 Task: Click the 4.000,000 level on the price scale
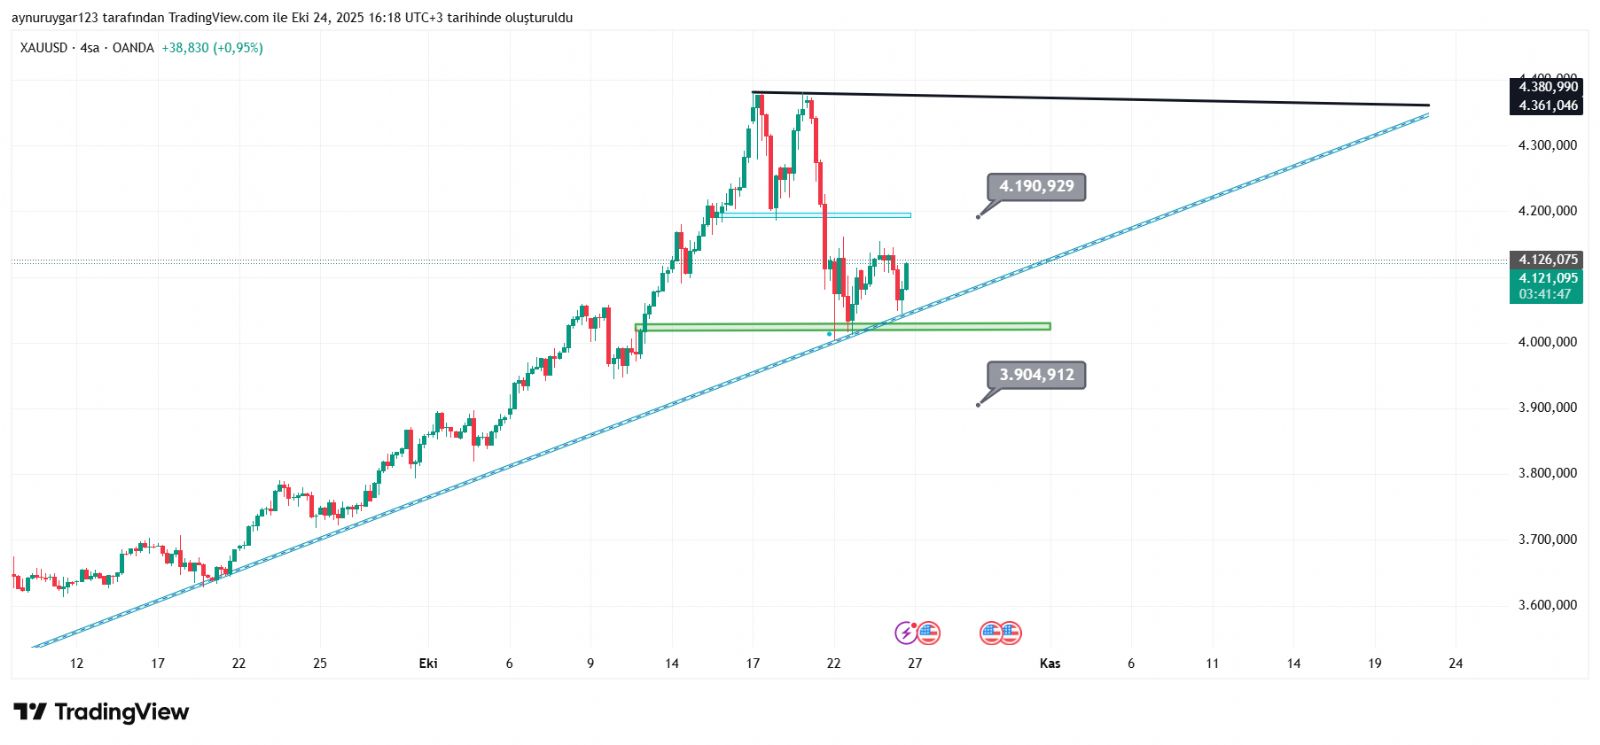click(x=1547, y=342)
